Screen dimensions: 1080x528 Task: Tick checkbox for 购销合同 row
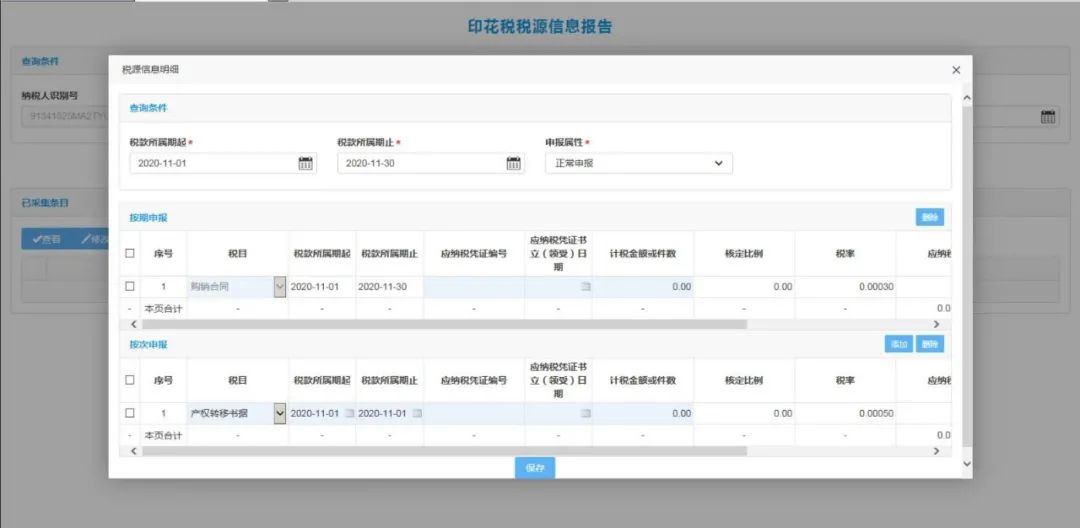[x=130, y=287]
